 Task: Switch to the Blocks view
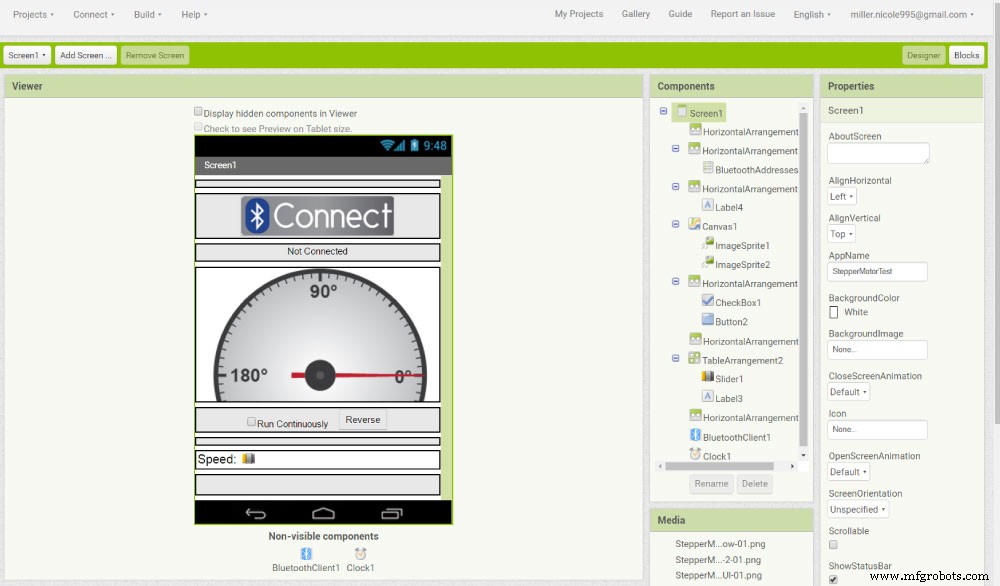click(966, 55)
